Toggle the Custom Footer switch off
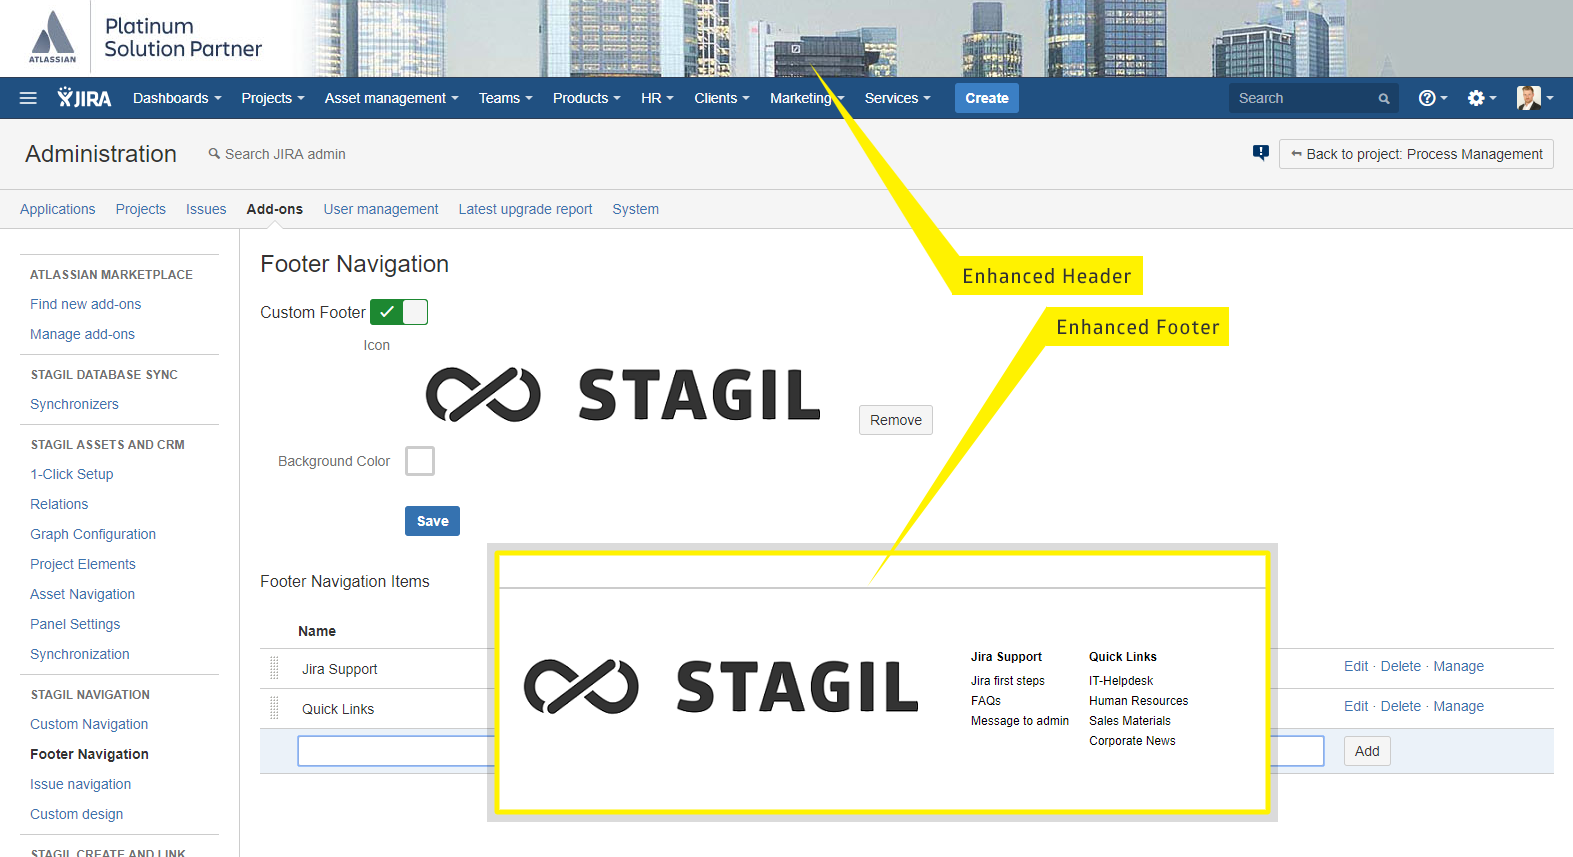 point(399,312)
